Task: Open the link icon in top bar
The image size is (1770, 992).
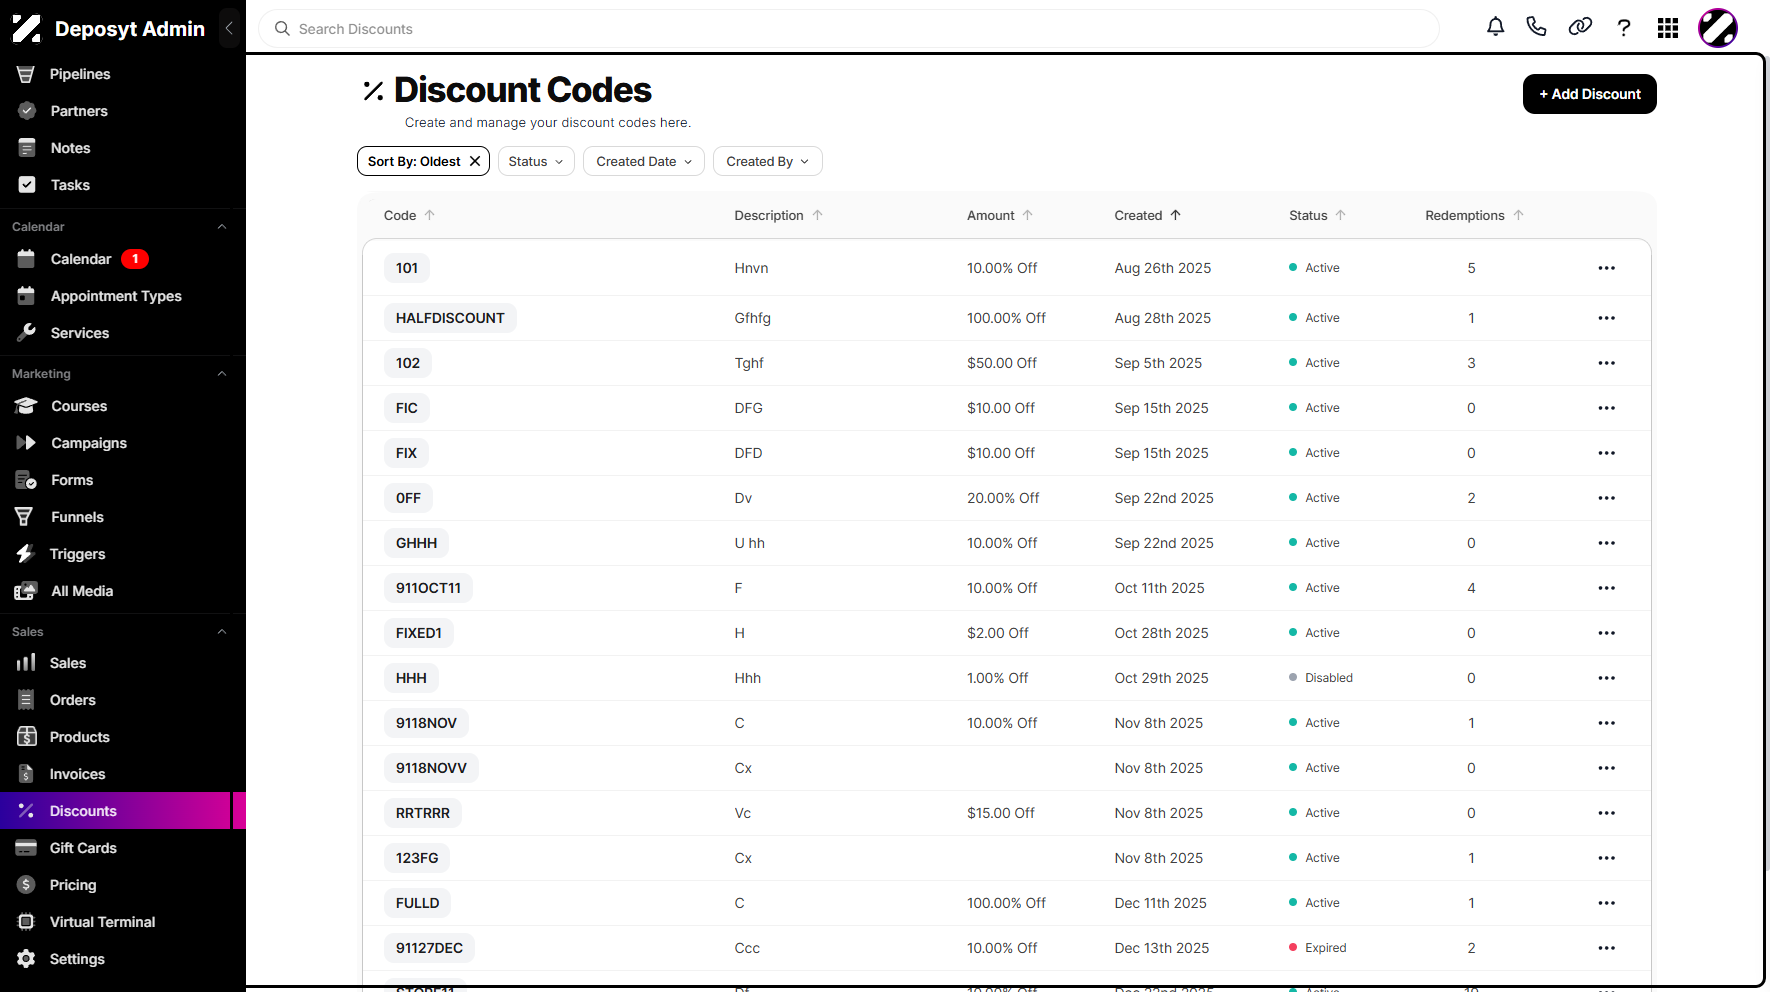Action: click(x=1580, y=28)
